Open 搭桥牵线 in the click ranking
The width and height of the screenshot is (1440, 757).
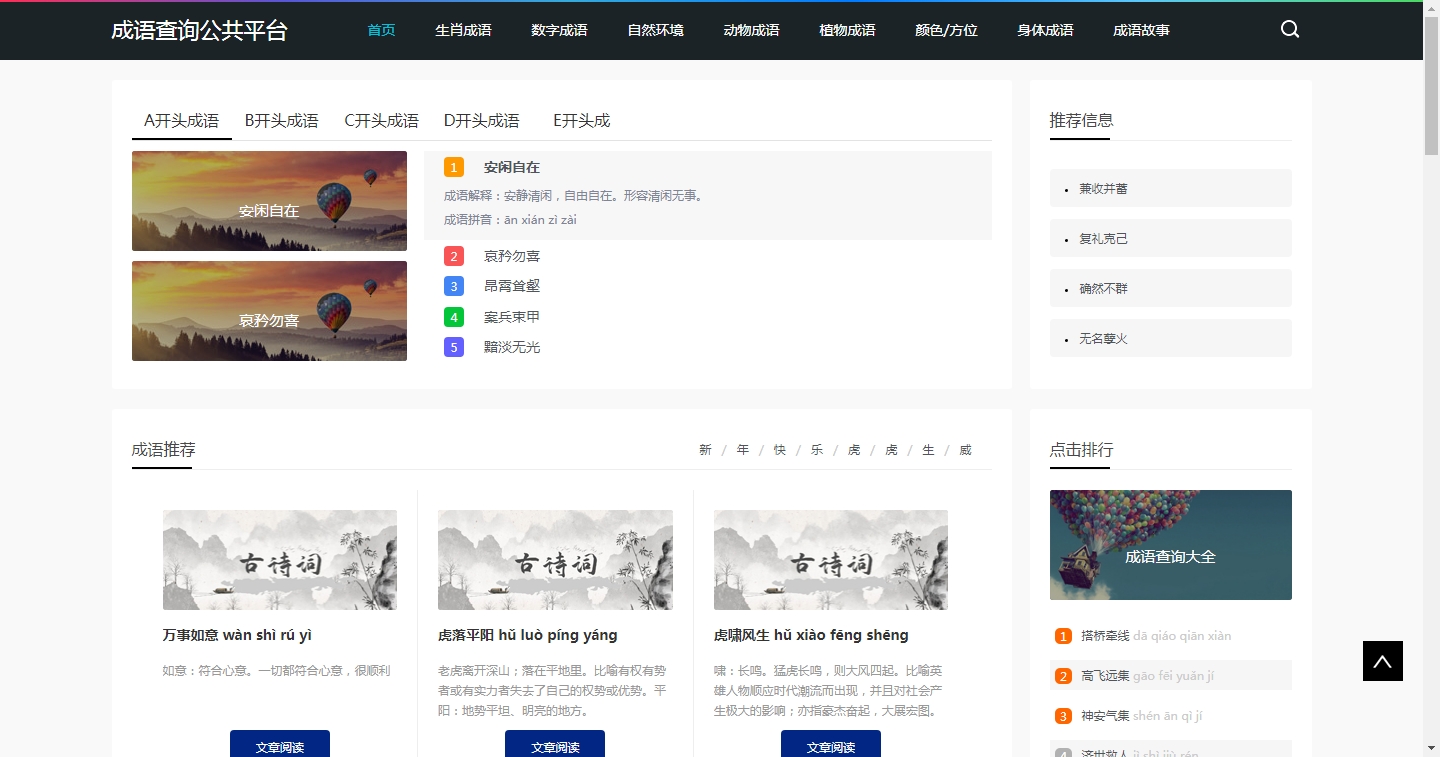pyautogui.click(x=1105, y=636)
